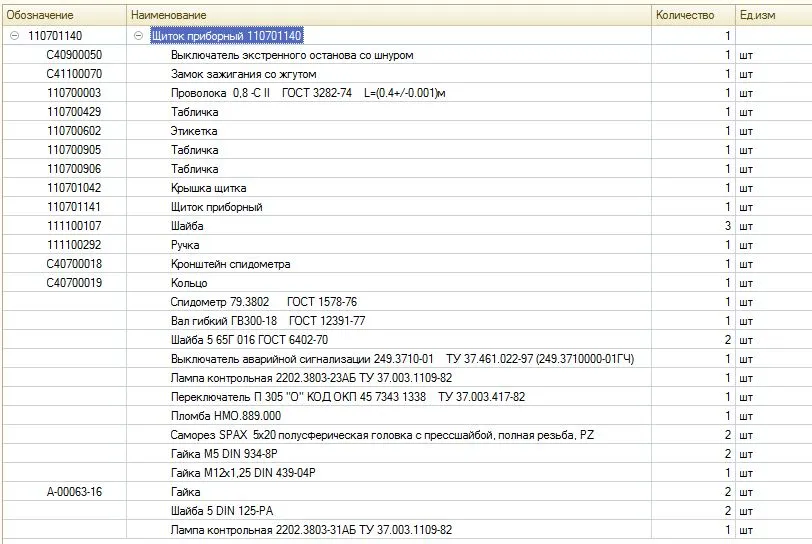
Task: Select designation C40700019
Action: click(74, 283)
